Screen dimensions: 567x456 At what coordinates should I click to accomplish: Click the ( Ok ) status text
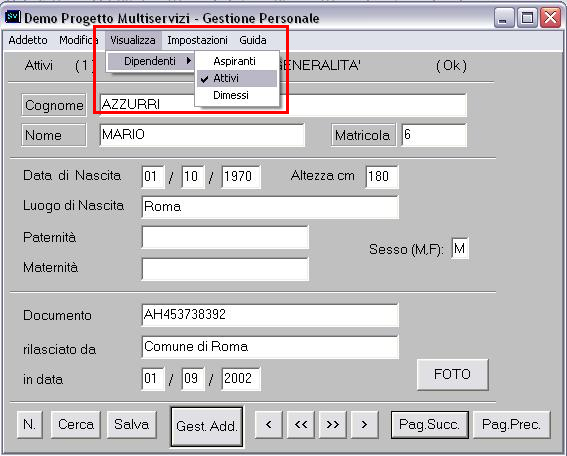(x=452, y=66)
